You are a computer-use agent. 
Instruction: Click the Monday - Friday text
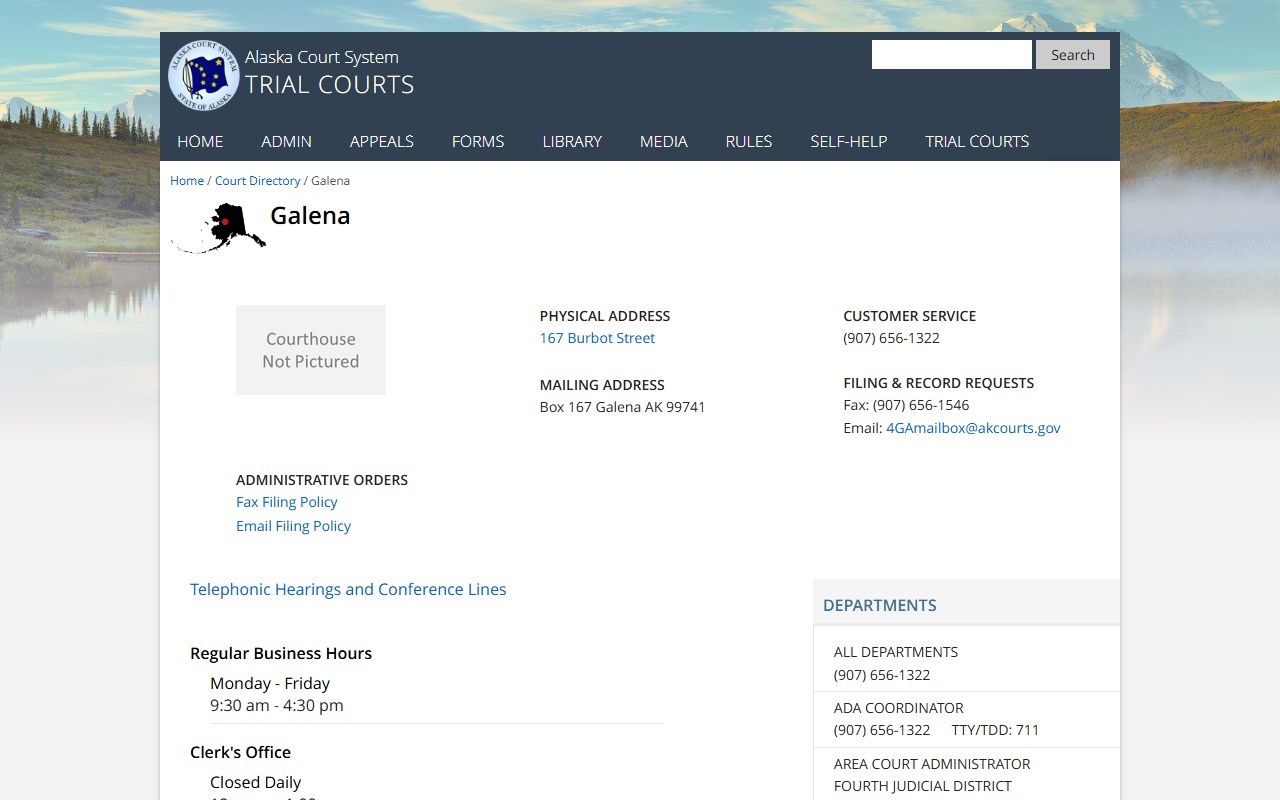(x=270, y=683)
